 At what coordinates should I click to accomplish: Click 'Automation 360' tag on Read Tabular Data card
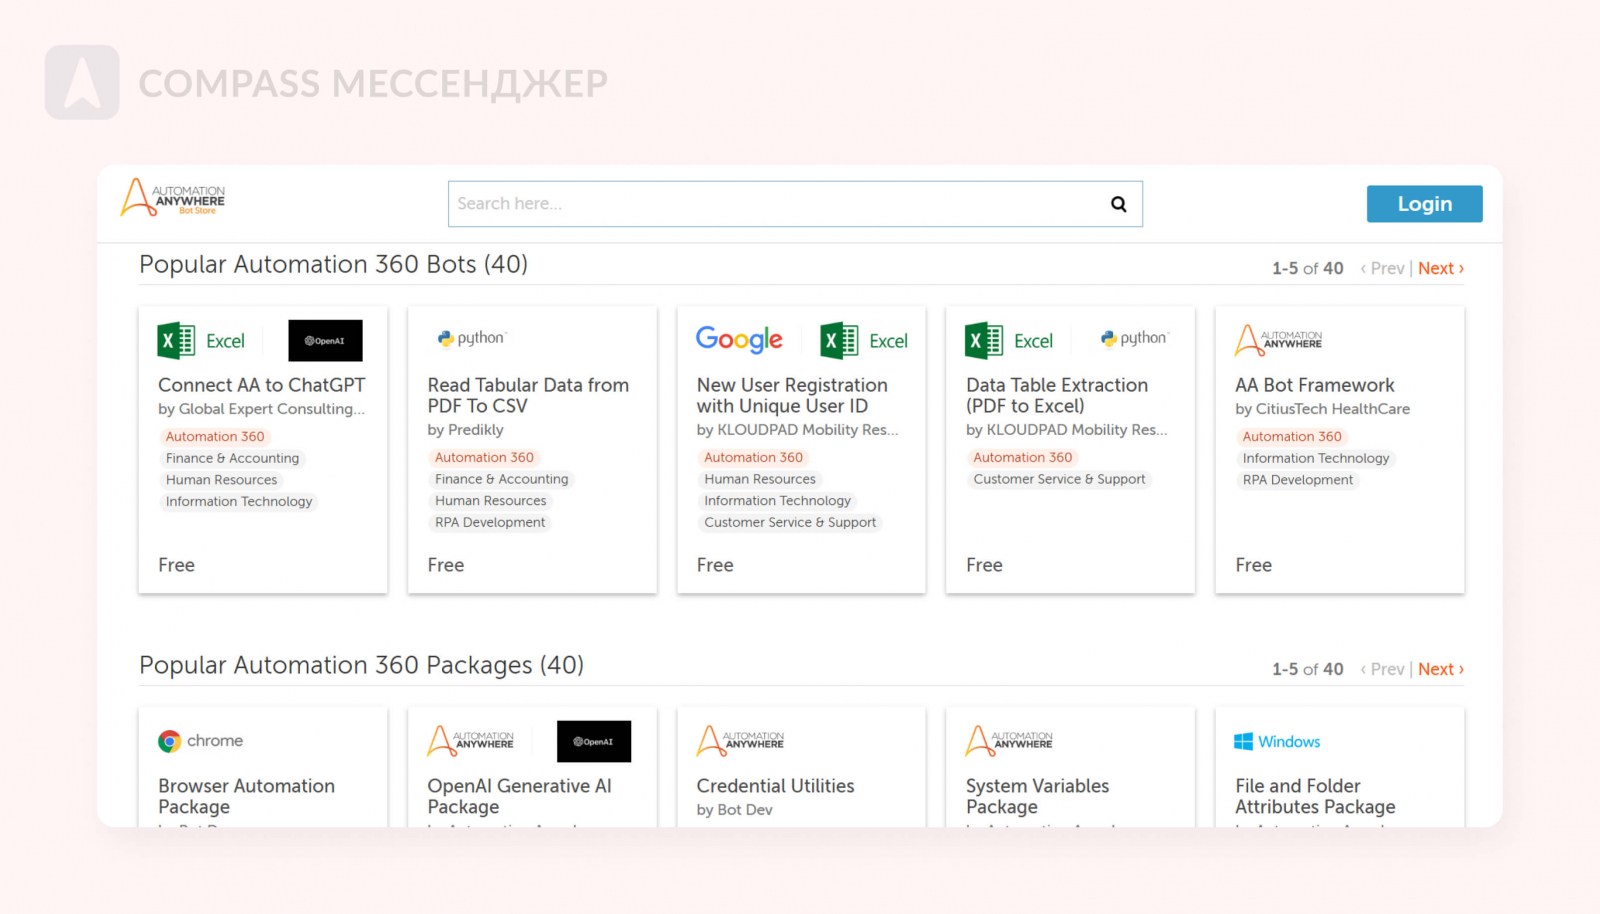(484, 458)
